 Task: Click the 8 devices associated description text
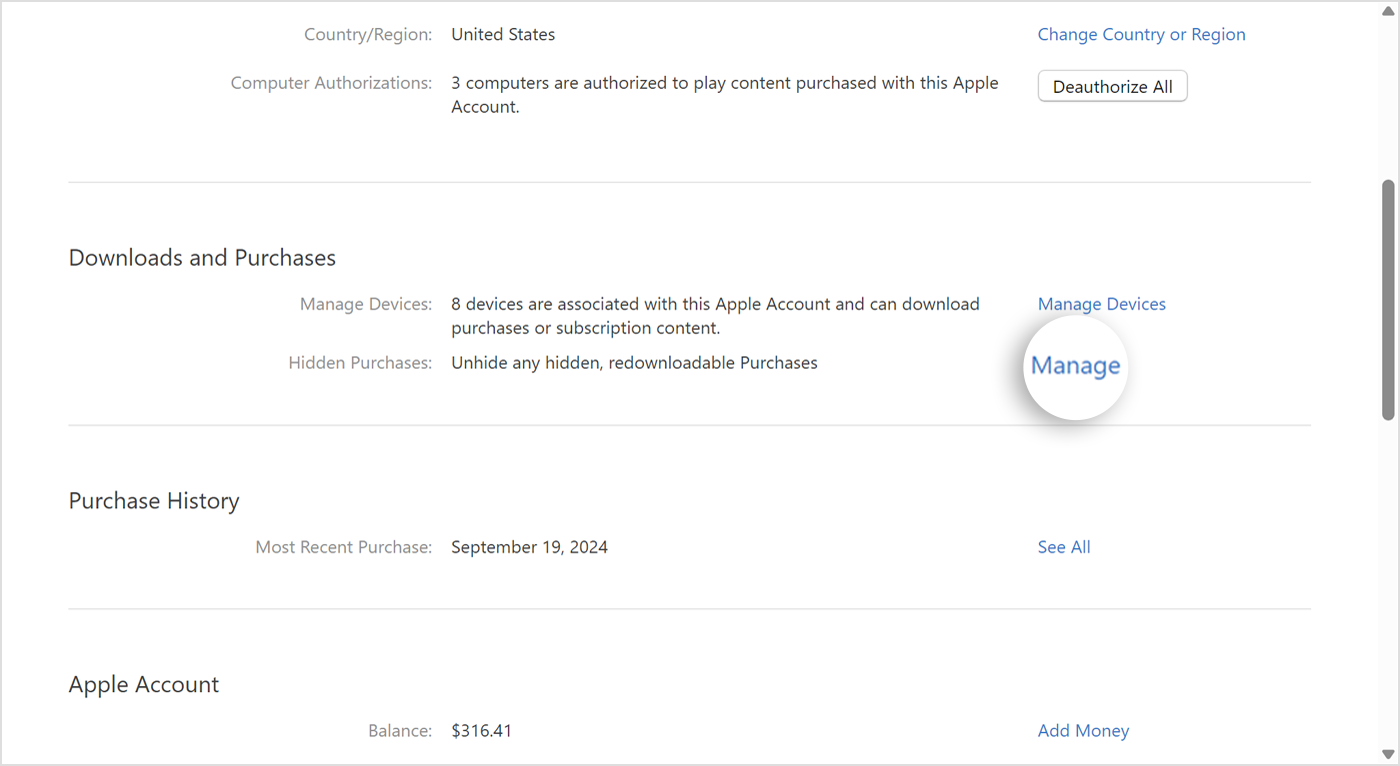(714, 315)
